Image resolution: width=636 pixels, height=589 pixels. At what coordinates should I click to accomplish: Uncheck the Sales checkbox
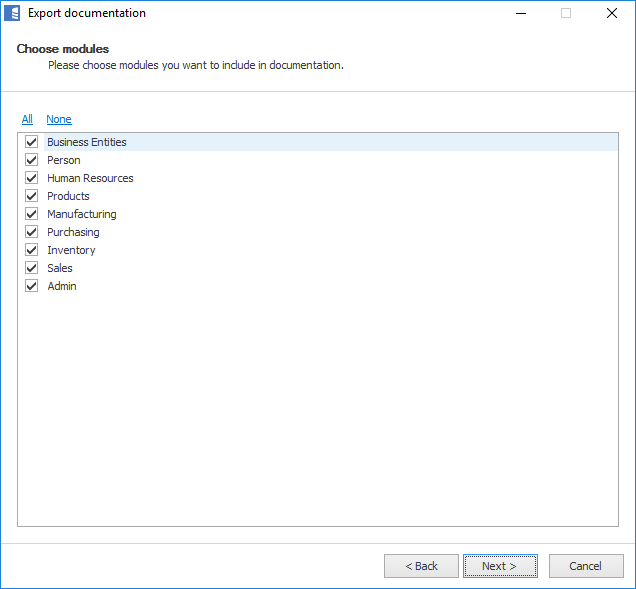pyautogui.click(x=32, y=268)
